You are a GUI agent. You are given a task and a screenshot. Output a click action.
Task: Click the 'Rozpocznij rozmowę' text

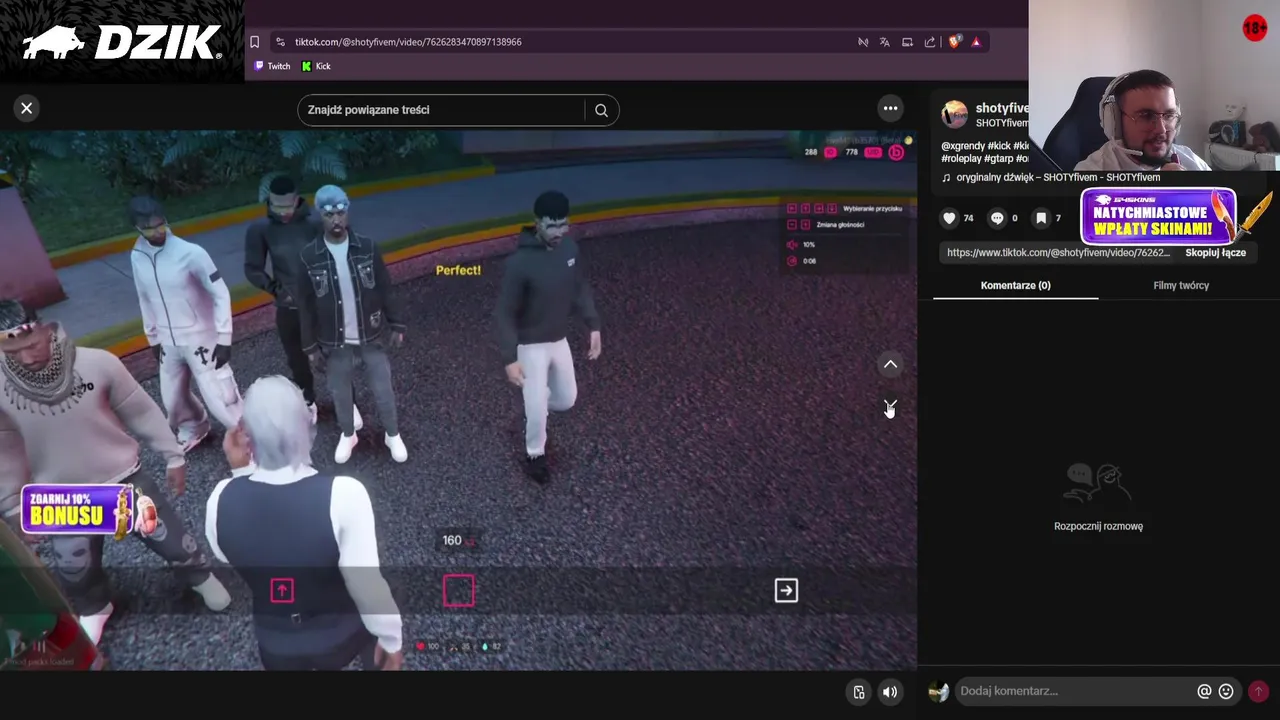pyautogui.click(x=1098, y=526)
